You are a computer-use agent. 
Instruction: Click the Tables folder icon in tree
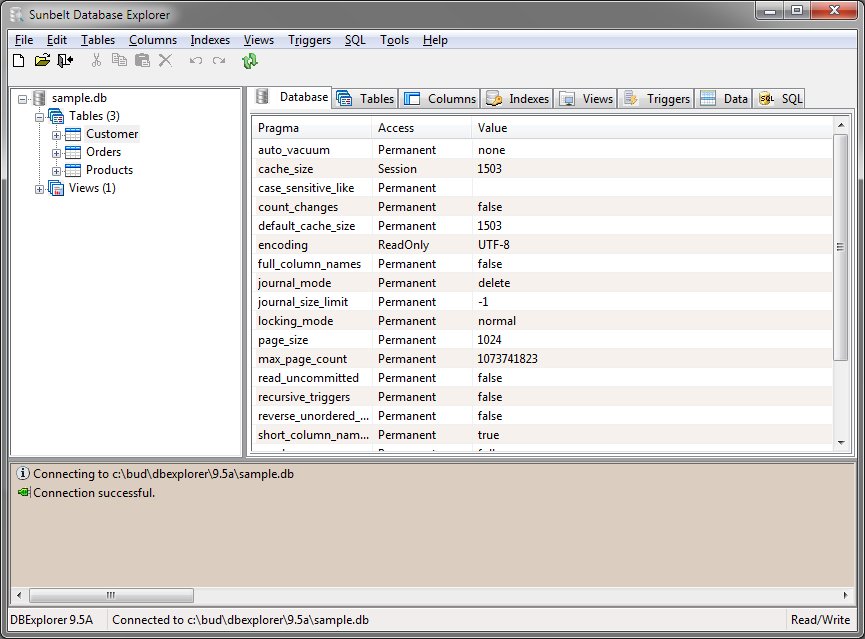[56, 116]
